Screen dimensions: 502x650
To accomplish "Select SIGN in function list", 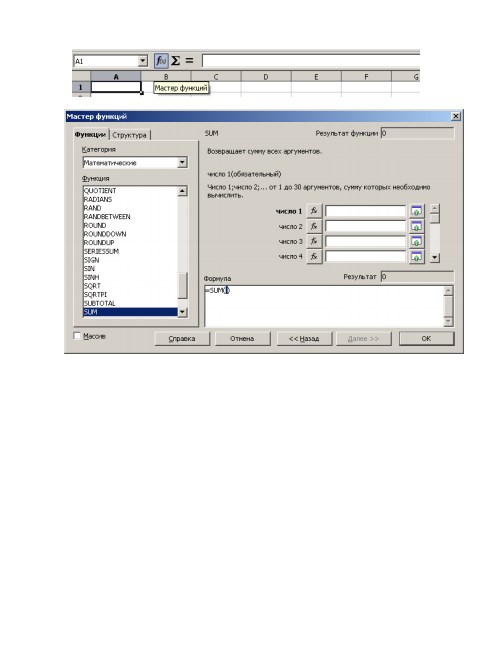I will click(x=130, y=260).
